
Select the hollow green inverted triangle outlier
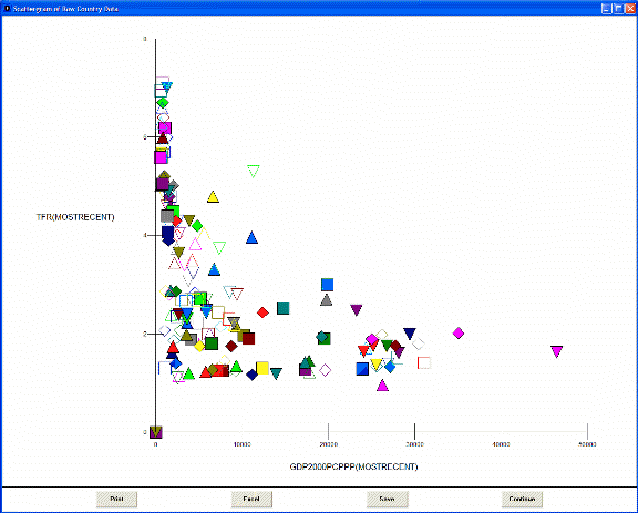pyautogui.click(x=253, y=171)
